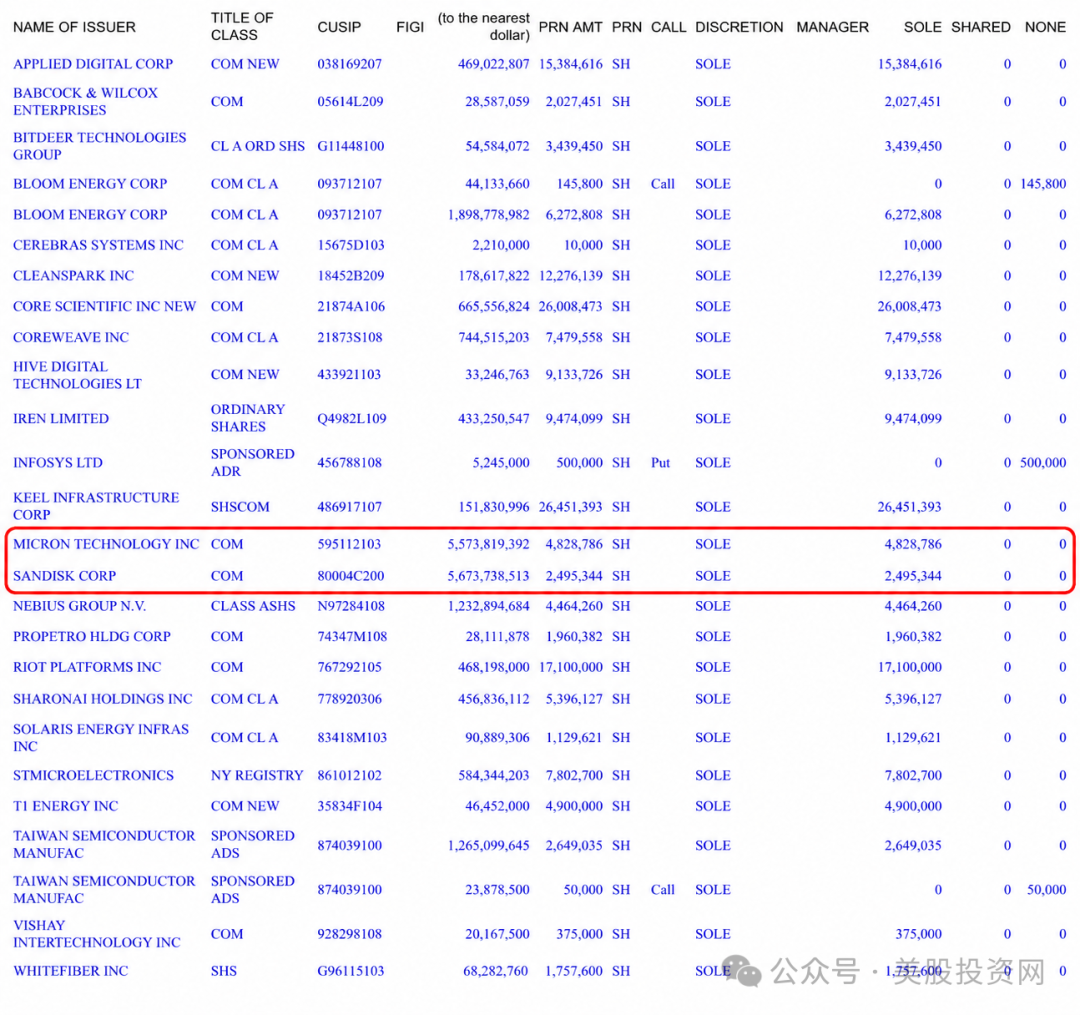
Task: Select SPONSORED ADR class for Infosys
Action: (x=253, y=463)
